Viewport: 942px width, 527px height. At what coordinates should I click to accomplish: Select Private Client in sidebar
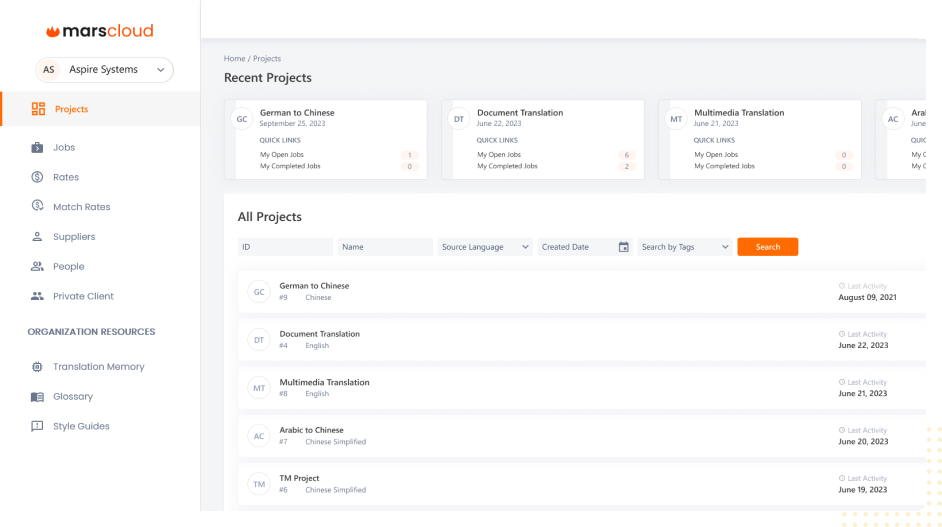coord(83,296)
